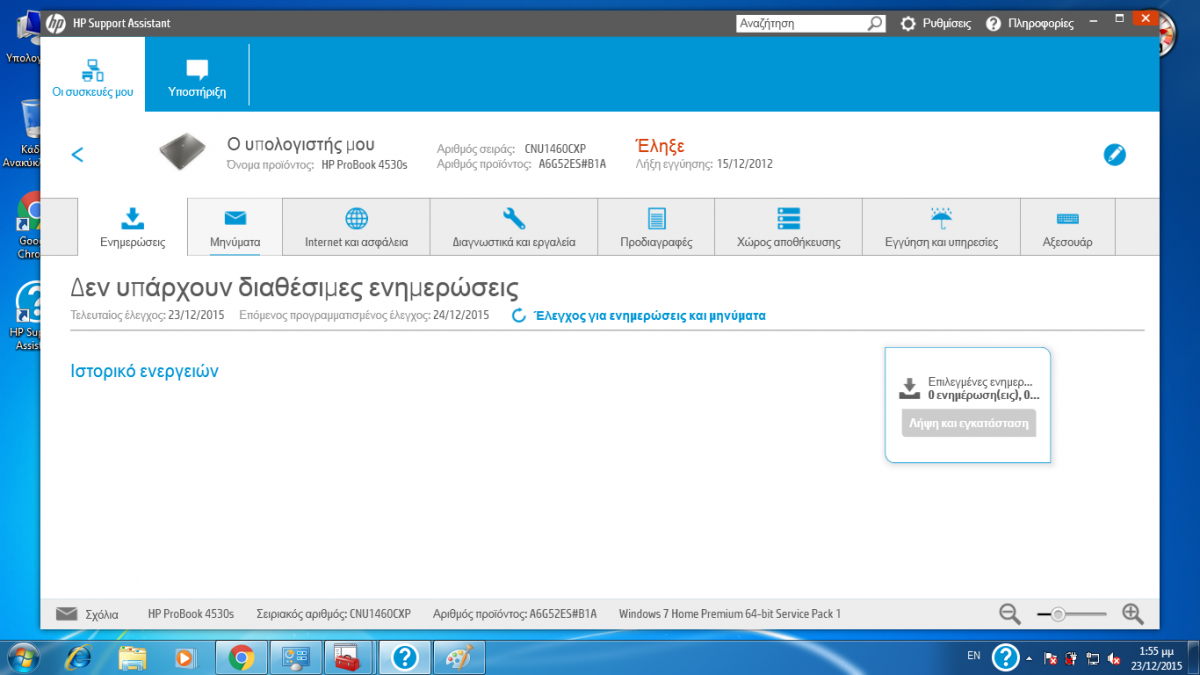Click the zoom in magnifier icon
This screenshot has width=1200, height=675.
coord(1132,614)
